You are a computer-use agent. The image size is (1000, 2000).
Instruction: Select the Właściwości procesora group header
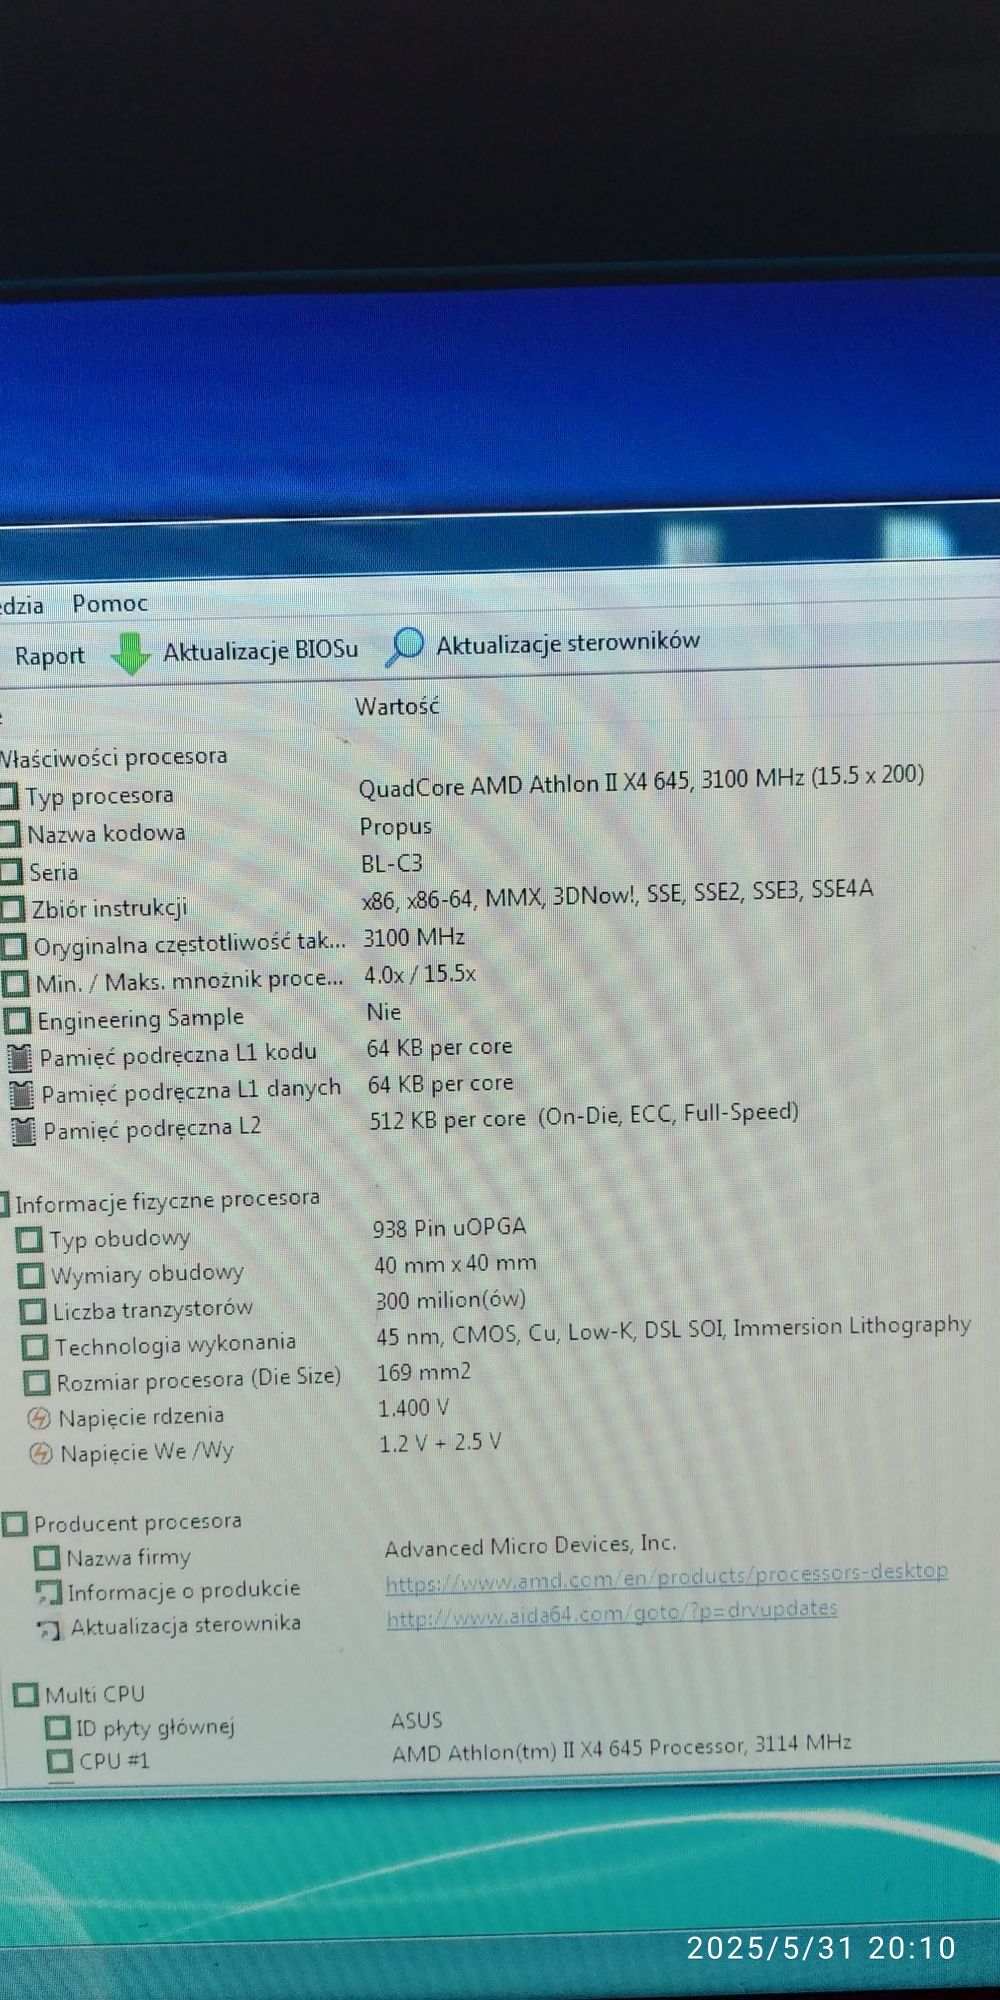click(x=113, y=757)
